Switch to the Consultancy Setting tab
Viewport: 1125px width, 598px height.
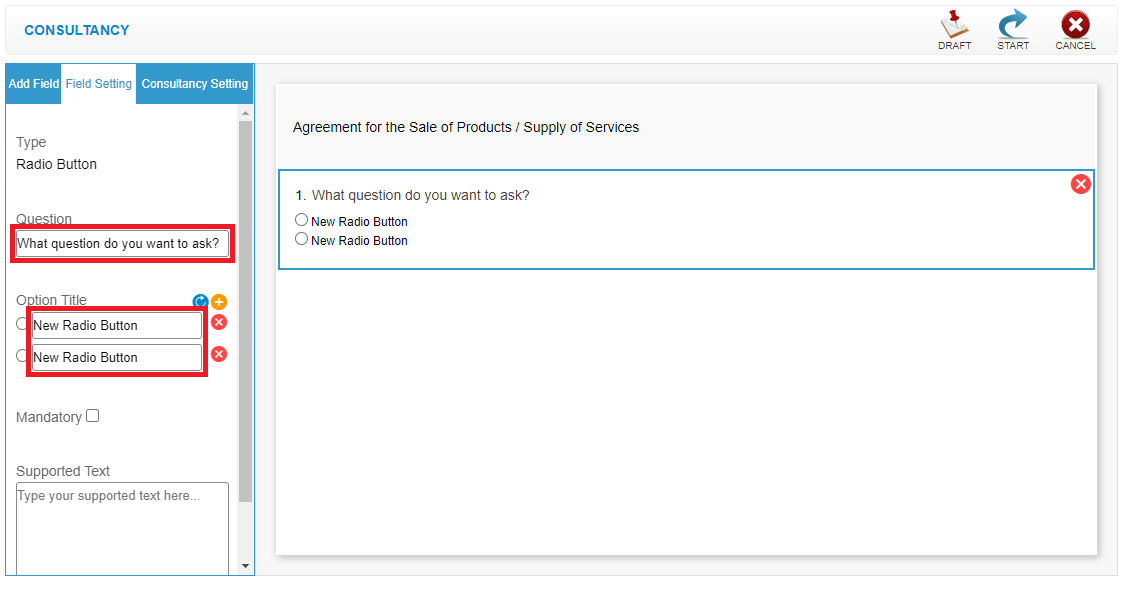click(194, 84)
